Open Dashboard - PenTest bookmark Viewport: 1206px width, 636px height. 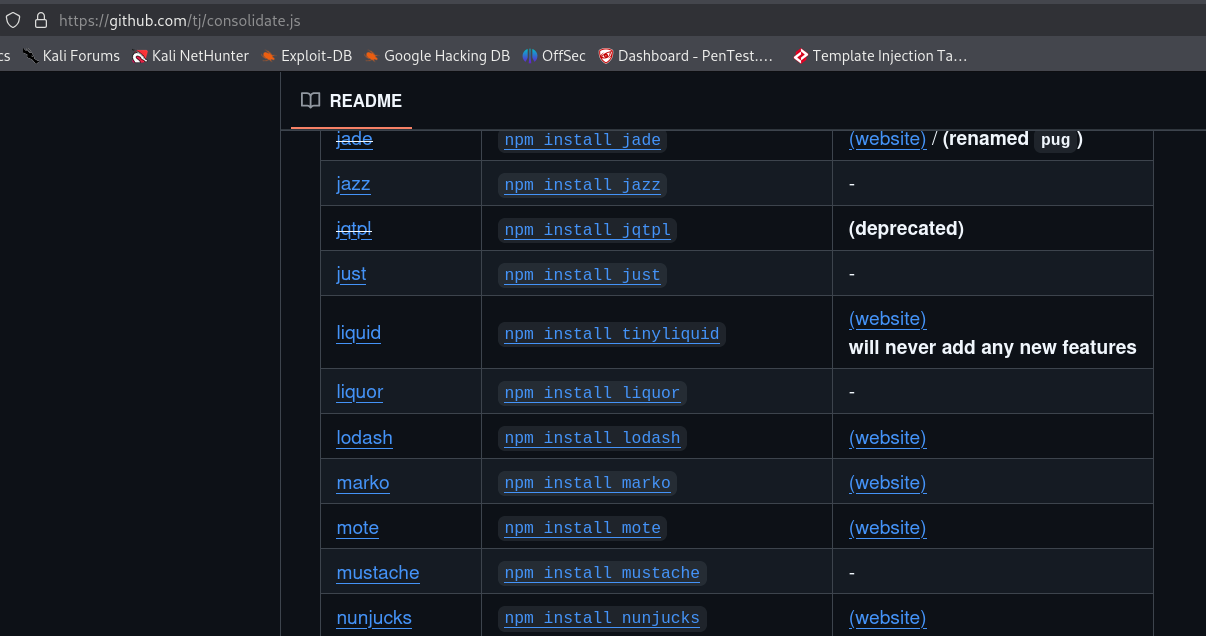click(x=686, y=56)
